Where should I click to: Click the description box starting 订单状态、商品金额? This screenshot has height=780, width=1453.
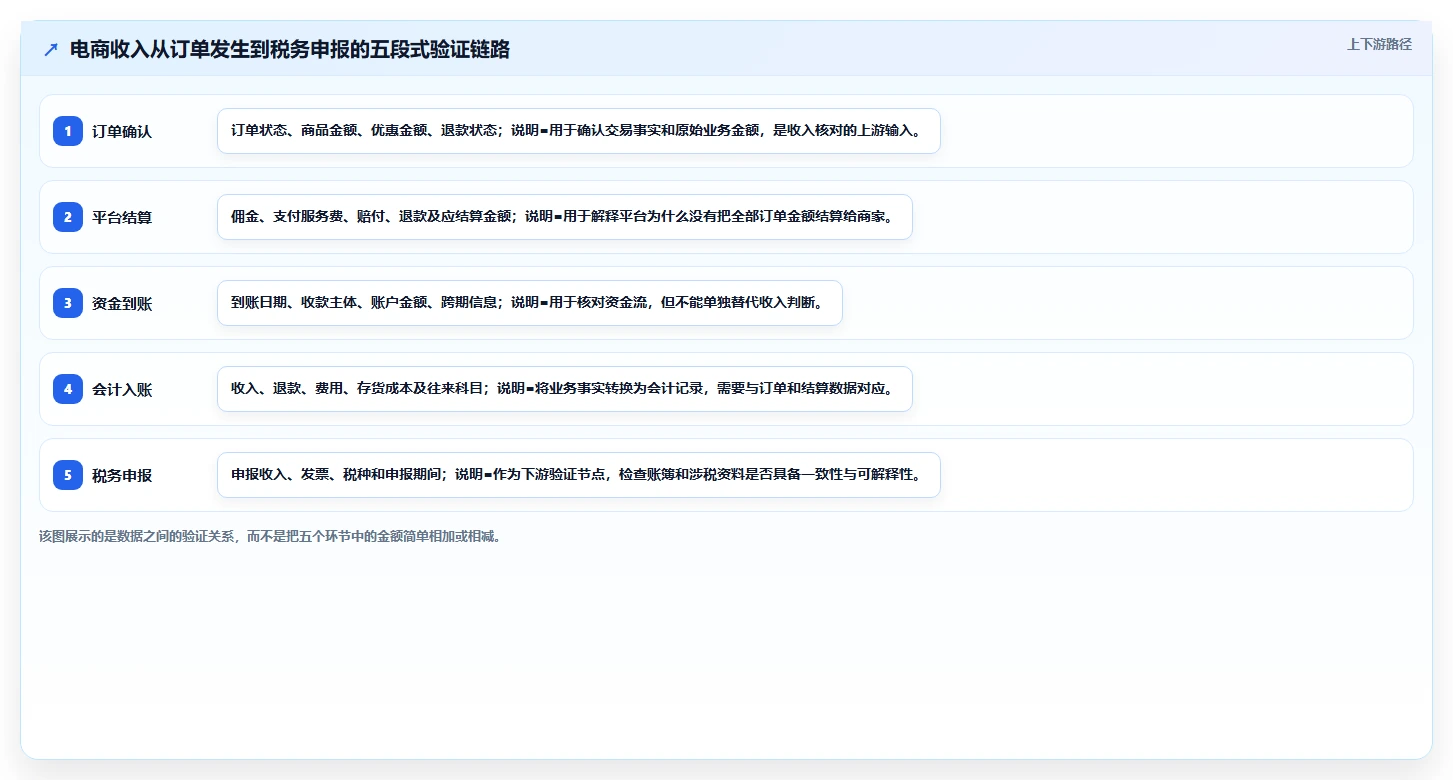coord(579,131)
